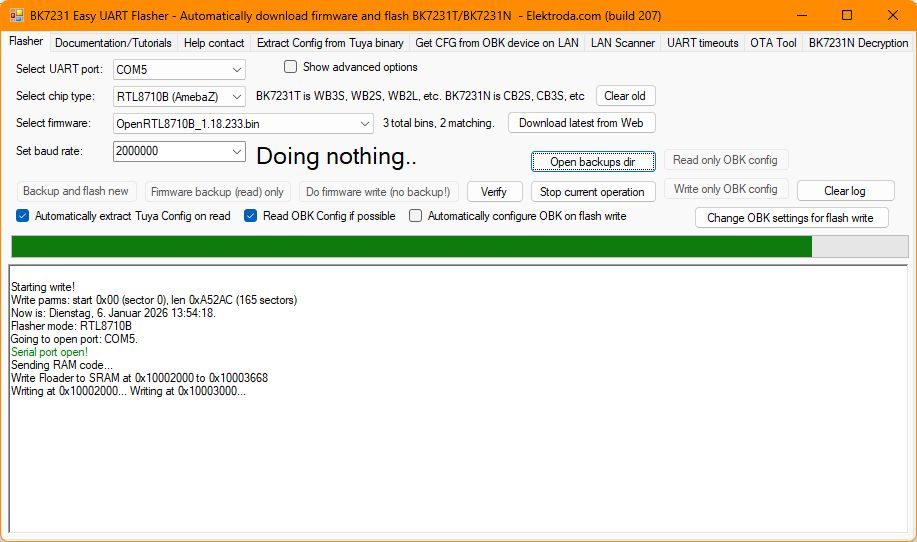The width and height of the screenshot is (917, 542).
Task: Open the Help contact tab
Action: coord(213,43)
